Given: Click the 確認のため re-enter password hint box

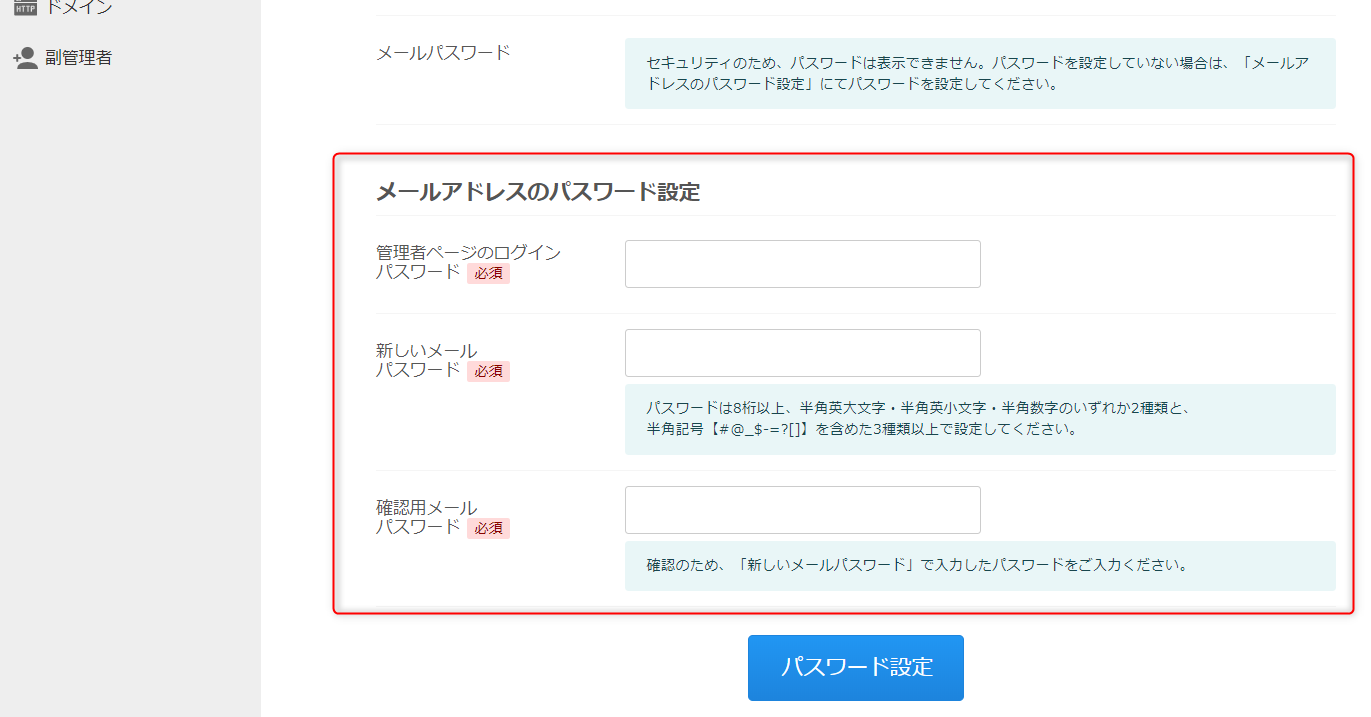Looking at the screenshot, I should click(x=979, y=565).
